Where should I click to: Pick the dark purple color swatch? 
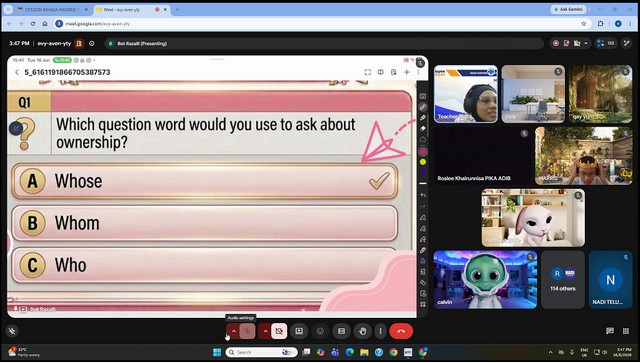423,172
